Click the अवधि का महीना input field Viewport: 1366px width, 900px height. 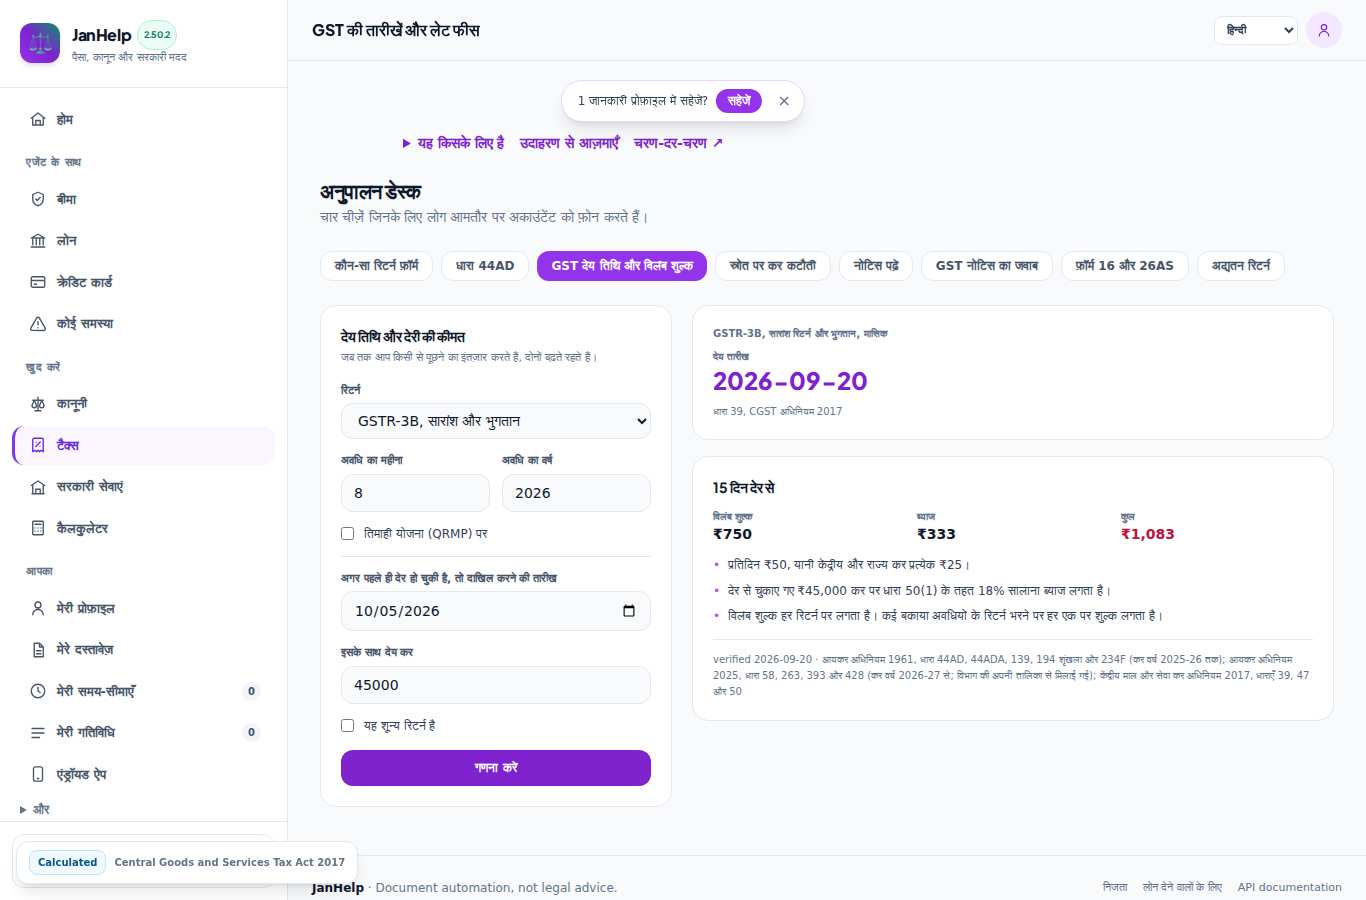tap(415, 493)
